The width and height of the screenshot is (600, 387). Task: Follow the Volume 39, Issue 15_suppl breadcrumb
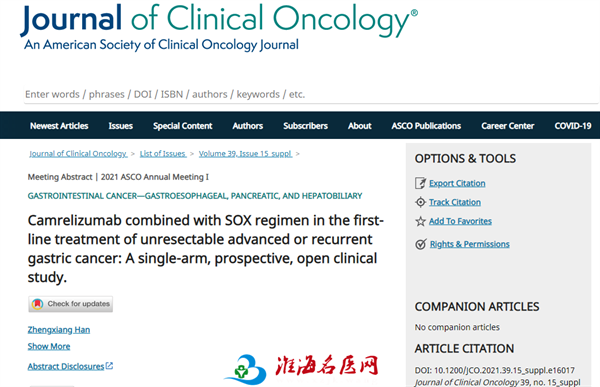coord(245,153)
